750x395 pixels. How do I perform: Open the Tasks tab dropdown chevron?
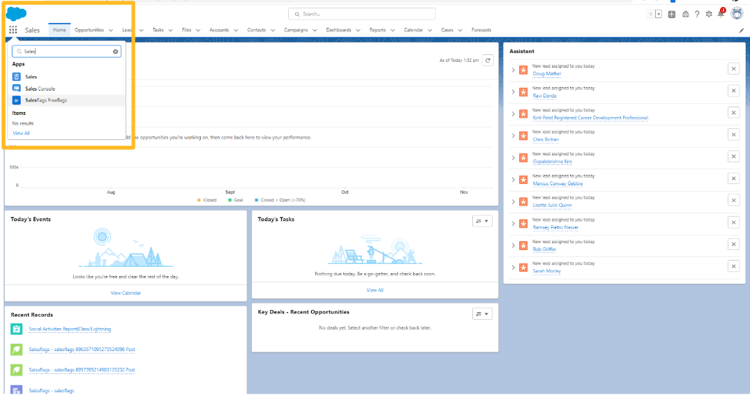tap(170, 30)
